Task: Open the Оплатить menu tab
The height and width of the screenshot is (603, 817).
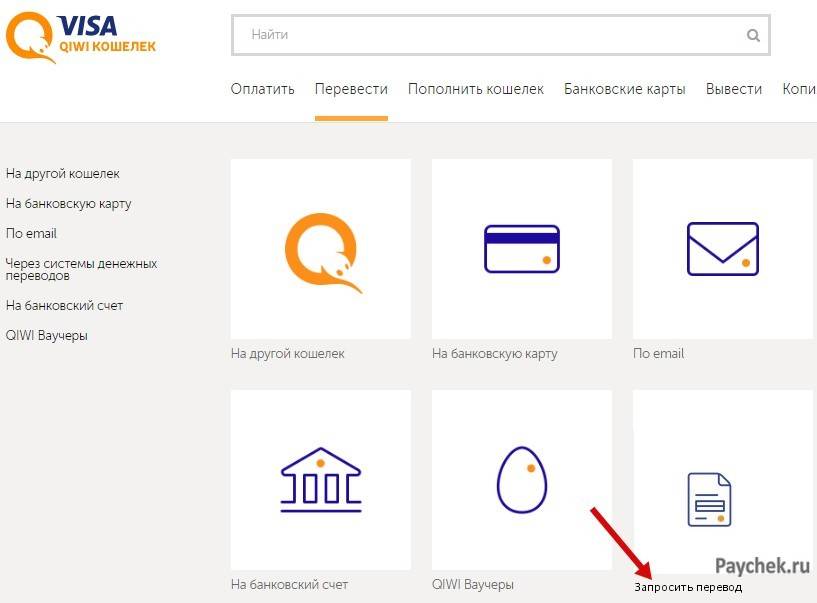Action: point(262,89)
